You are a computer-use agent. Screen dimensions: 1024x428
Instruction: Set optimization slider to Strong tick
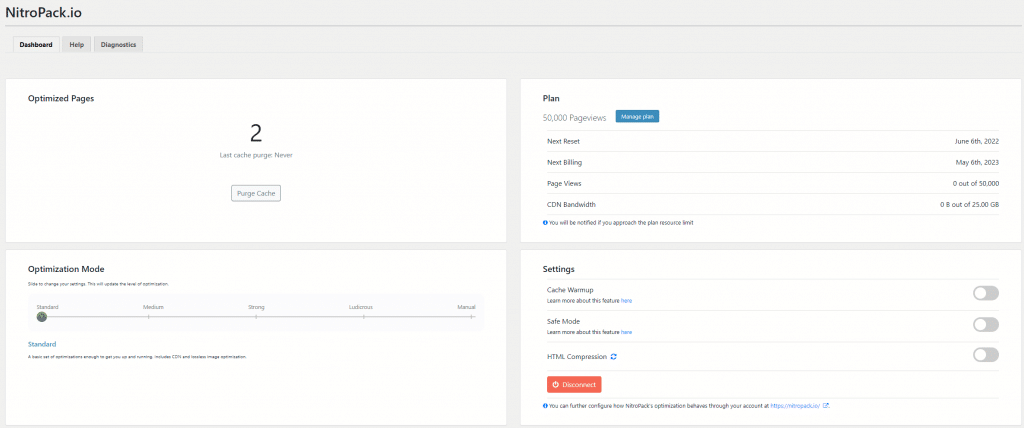pyautogui.click(x=256, y=317)
